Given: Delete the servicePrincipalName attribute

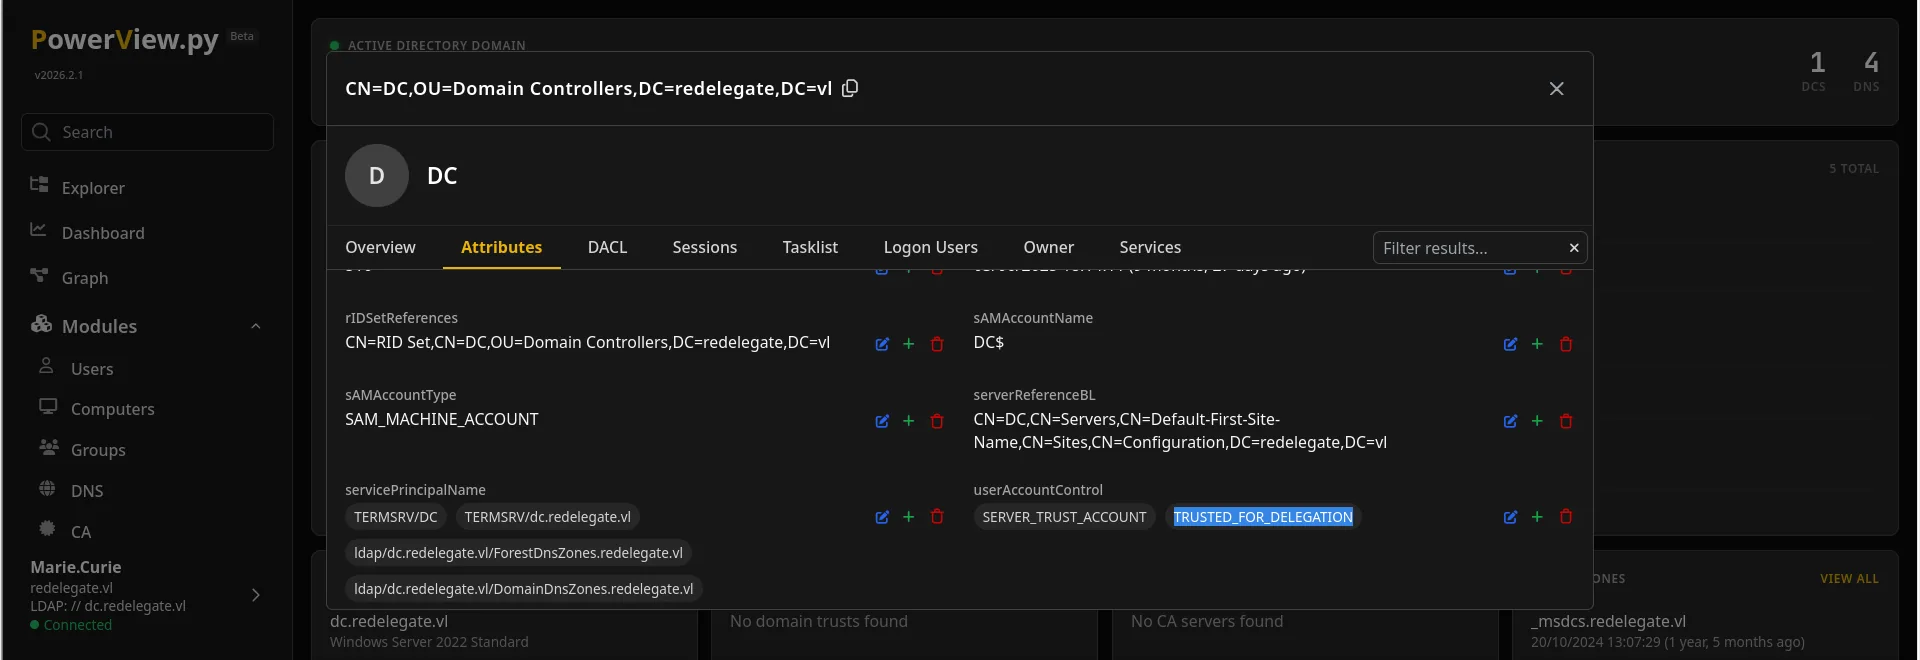Looking at the screenshot, I should pyautogui.click(x=937, y=517).
